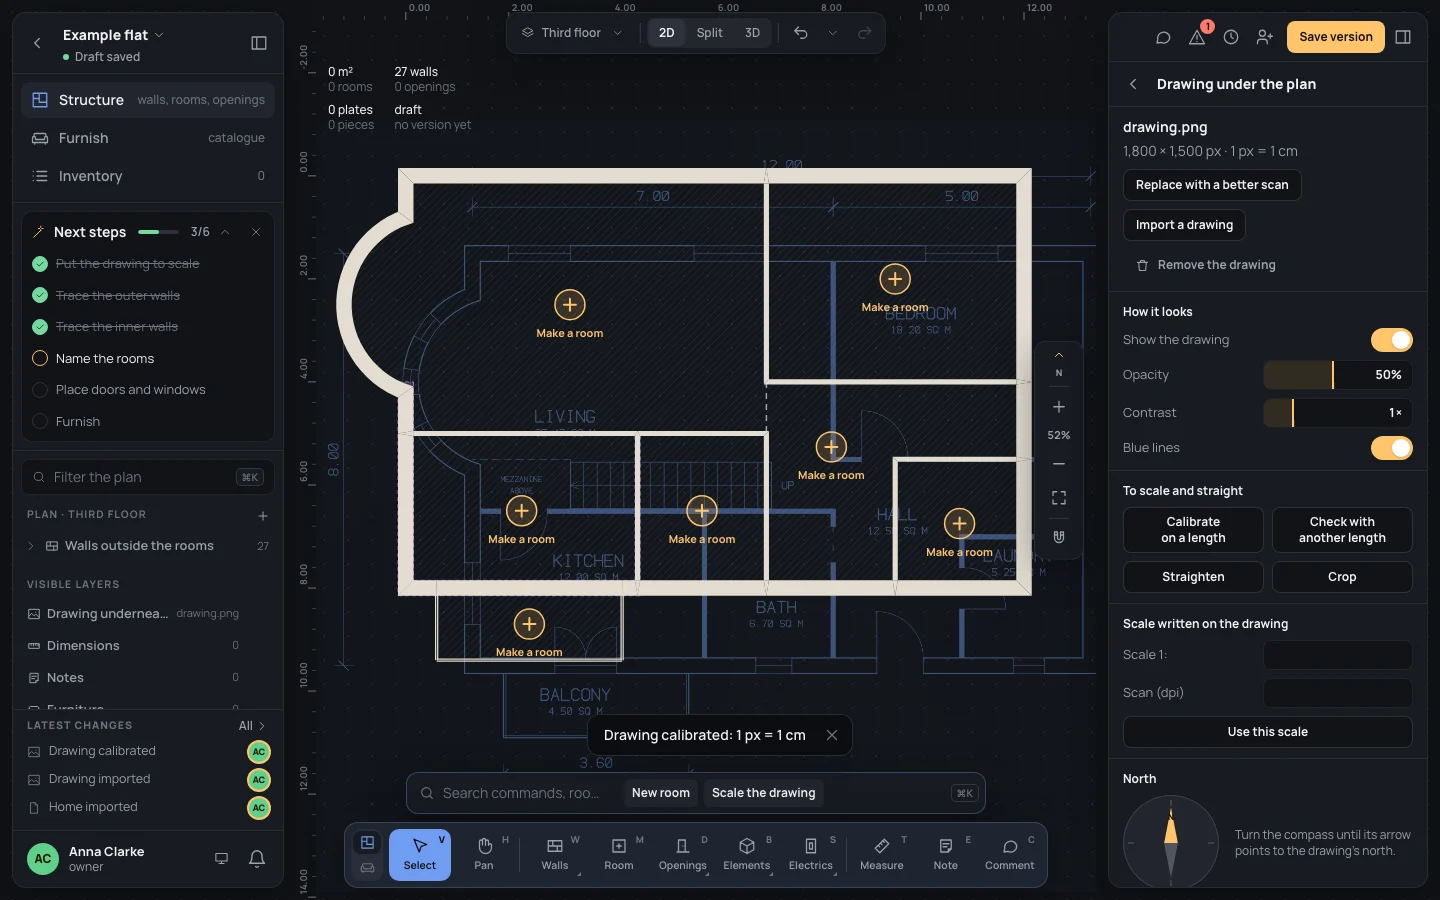Pick the Openings tool
Viewport: 1440px width, 900px height.
[683, 855]
